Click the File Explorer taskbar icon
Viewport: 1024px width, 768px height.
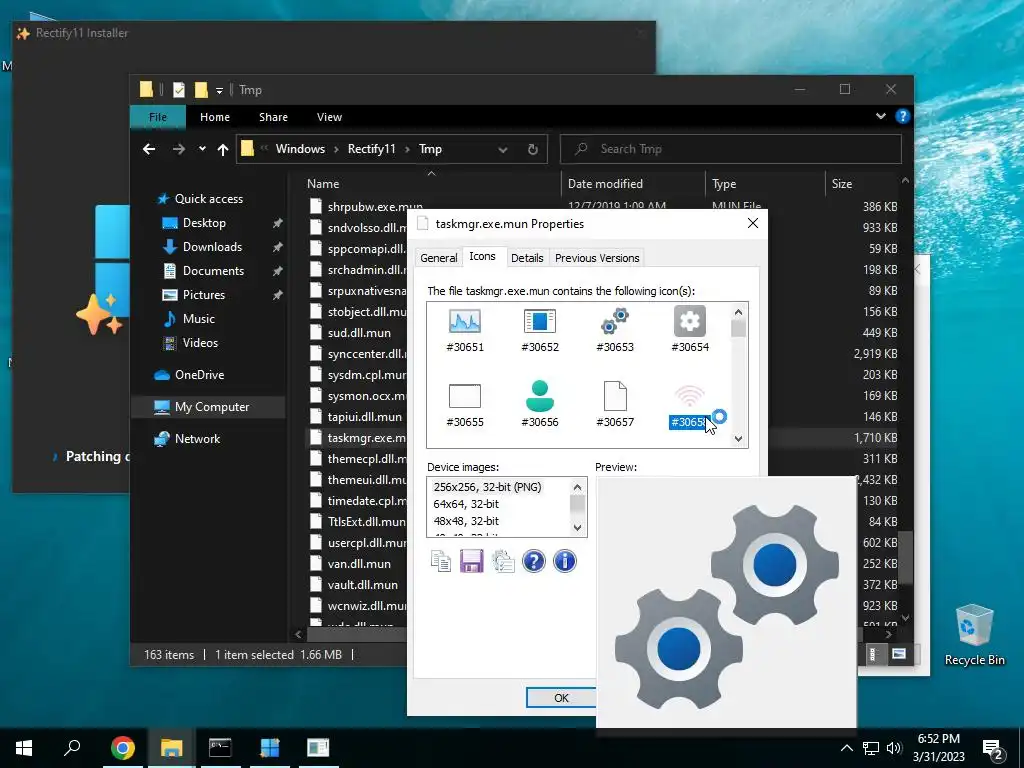pyautogui.click(x=171, y=748)
